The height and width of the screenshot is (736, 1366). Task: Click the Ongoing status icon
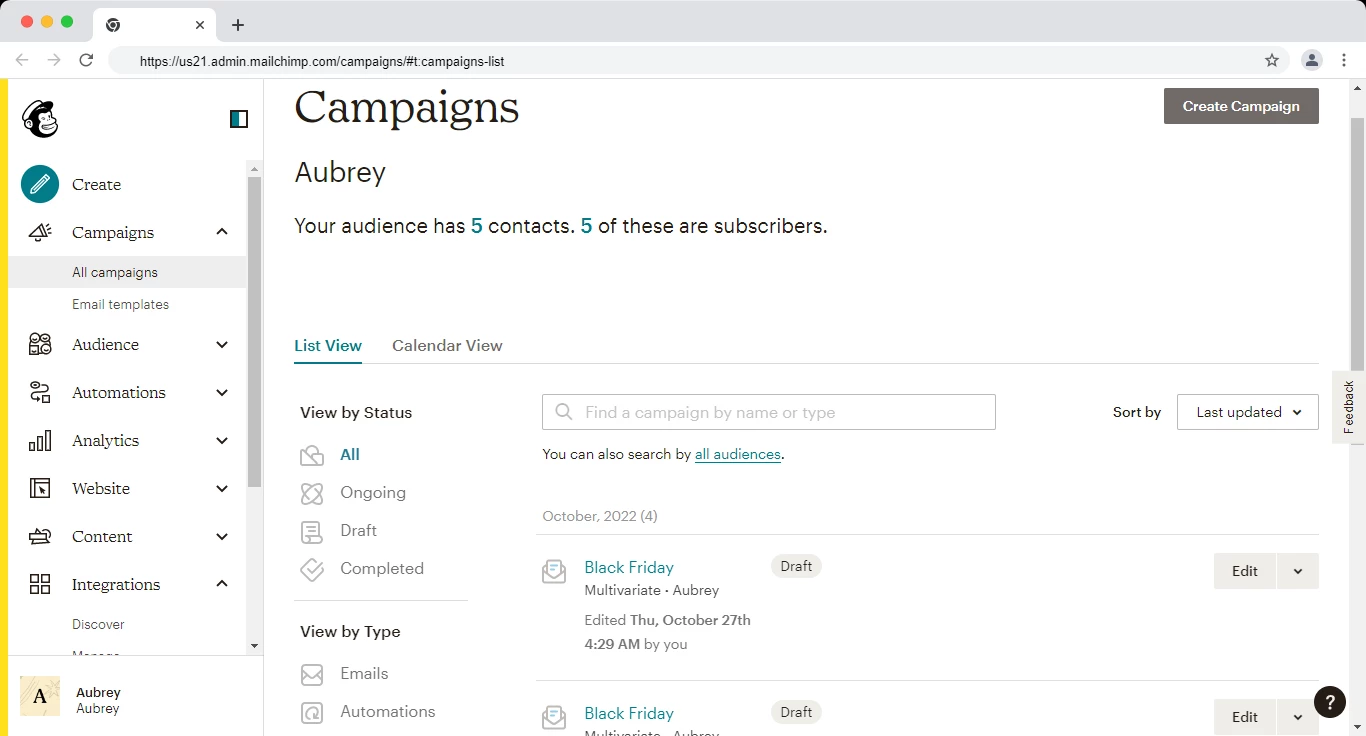312,493
